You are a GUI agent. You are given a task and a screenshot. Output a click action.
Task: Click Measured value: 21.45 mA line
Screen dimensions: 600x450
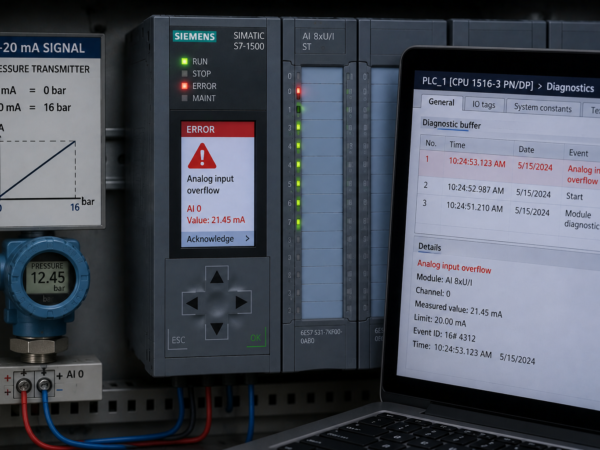click(458, 309)
